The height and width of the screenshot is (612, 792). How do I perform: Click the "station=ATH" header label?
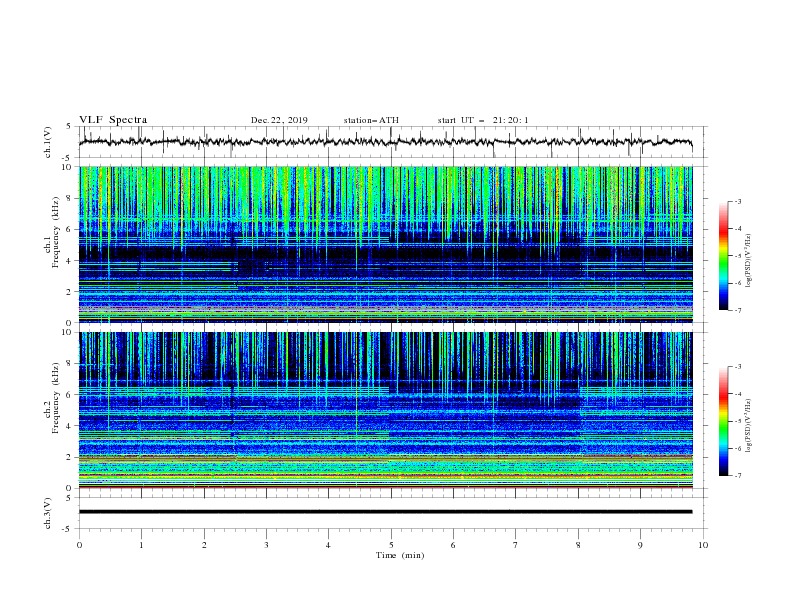click(x=371, y=120)
